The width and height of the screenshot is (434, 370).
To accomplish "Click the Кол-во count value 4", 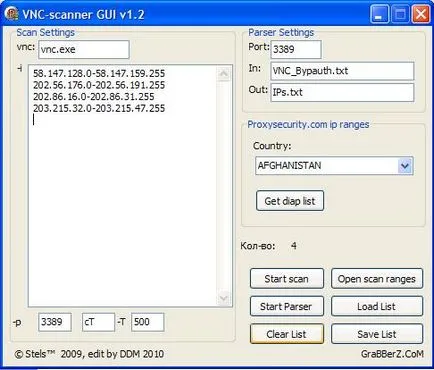I will point(294,246).
